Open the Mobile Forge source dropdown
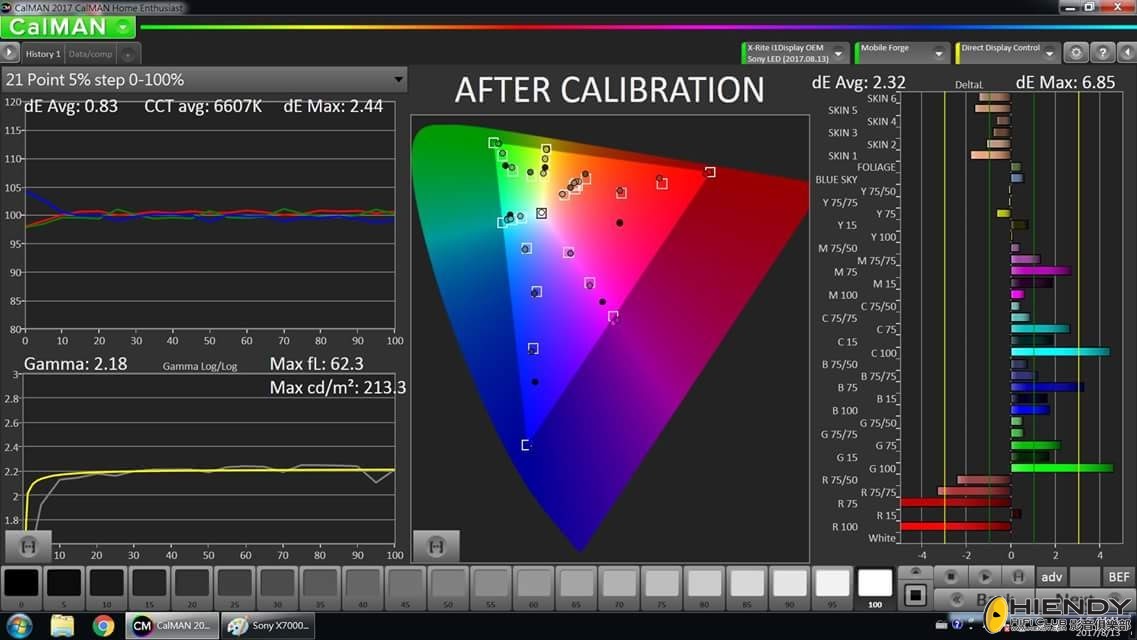 point(901,53)
